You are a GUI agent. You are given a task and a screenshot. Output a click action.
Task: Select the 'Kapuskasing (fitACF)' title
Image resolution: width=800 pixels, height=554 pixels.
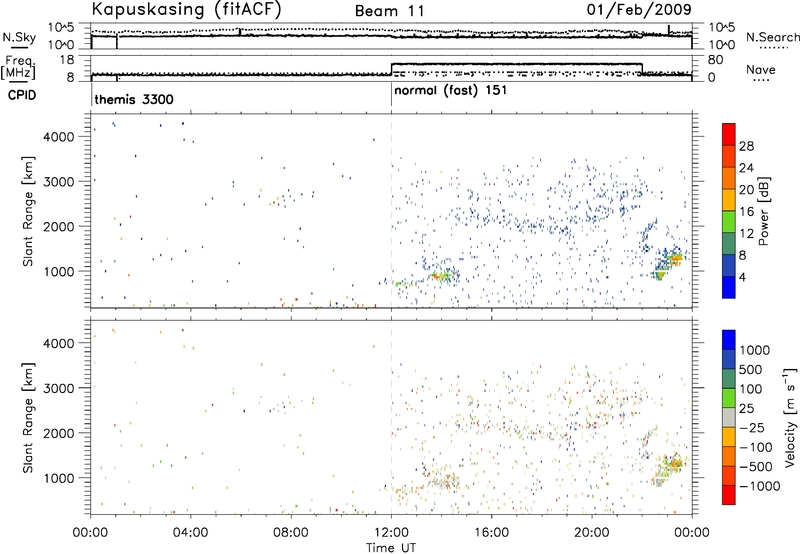pyautogui.click(x=186, y=10)
